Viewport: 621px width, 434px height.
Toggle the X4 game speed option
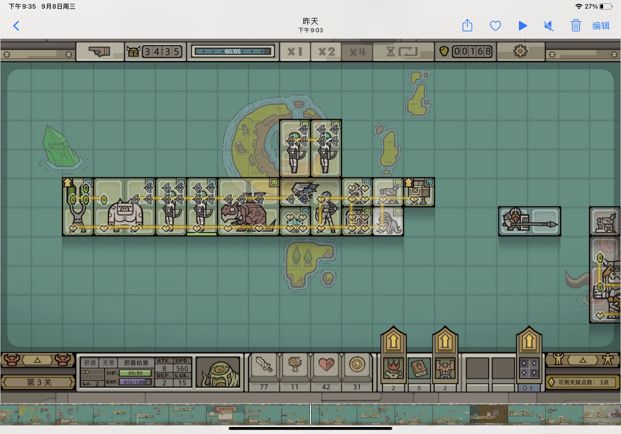(357, 51)
